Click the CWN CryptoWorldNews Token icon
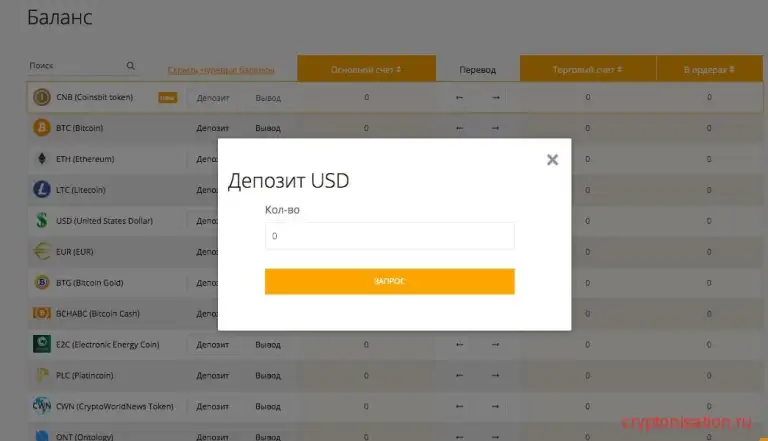 pos(42,406)
